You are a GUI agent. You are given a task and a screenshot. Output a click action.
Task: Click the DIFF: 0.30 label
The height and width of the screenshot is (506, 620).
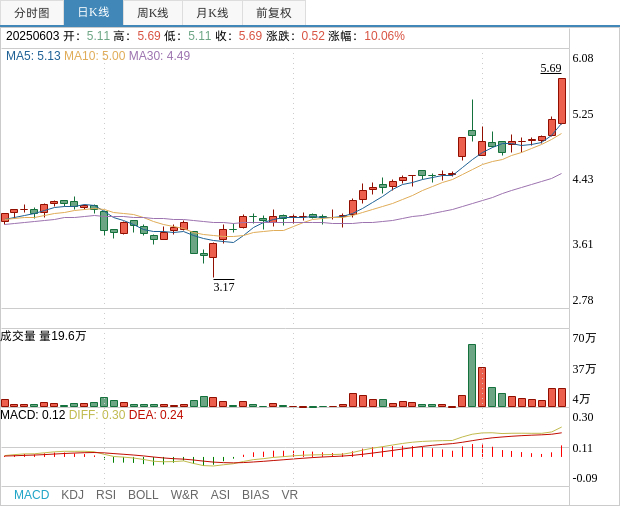pos(97,415)
